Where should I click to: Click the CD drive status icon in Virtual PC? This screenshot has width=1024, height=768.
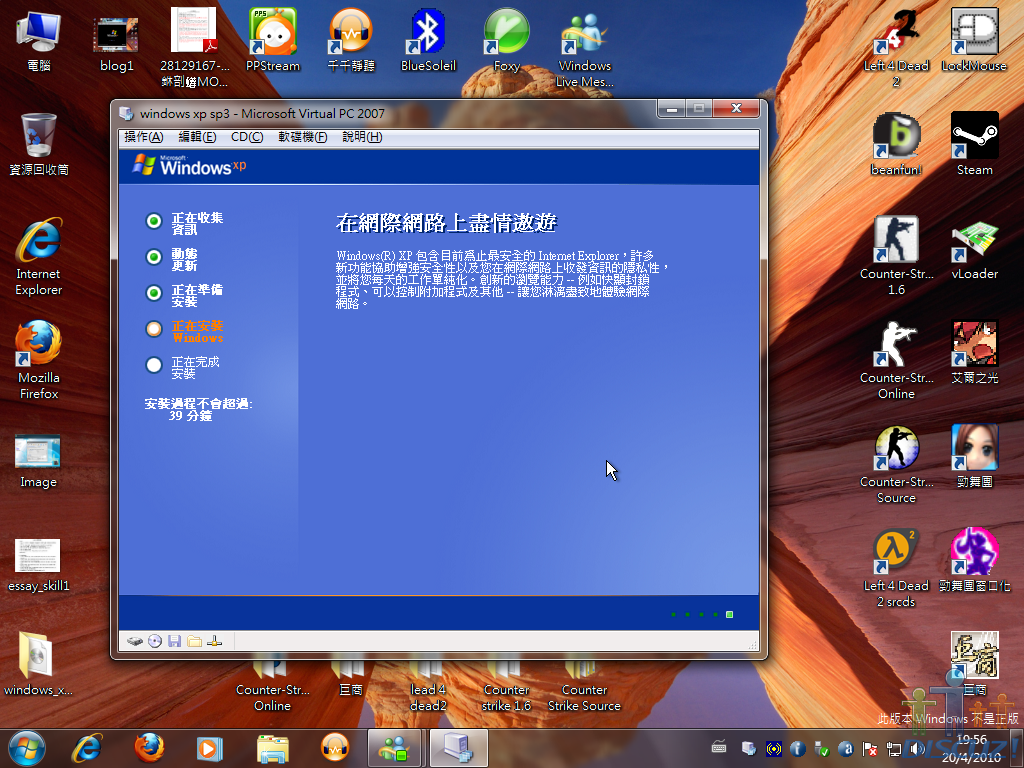pyautogui.click(x=155, y=641)
